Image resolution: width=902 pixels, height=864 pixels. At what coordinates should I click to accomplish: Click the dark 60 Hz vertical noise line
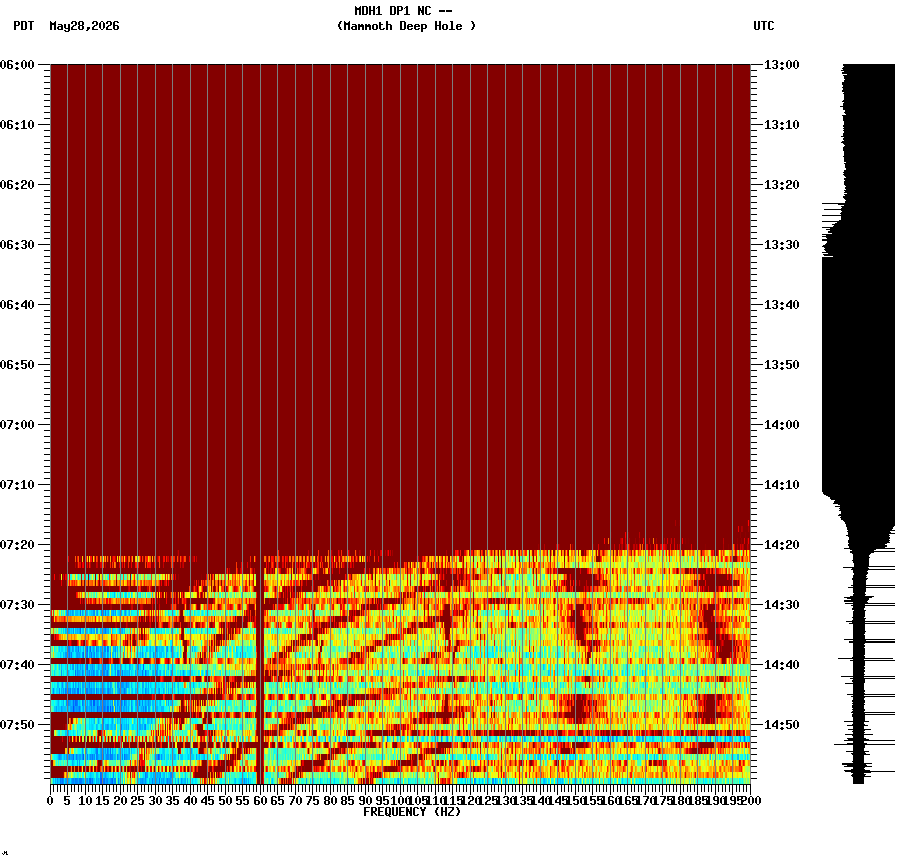coord(260,667)
